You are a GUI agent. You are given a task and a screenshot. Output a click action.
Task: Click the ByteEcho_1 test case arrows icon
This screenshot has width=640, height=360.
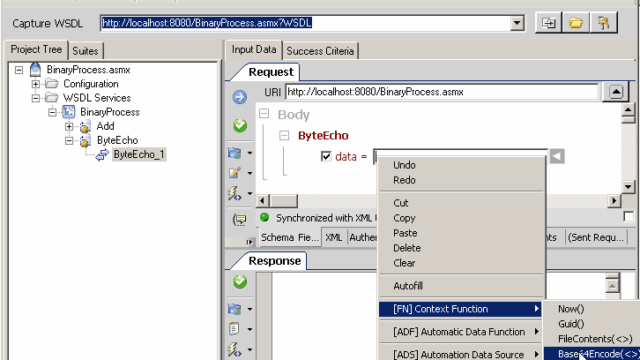(x=102, y=155)
